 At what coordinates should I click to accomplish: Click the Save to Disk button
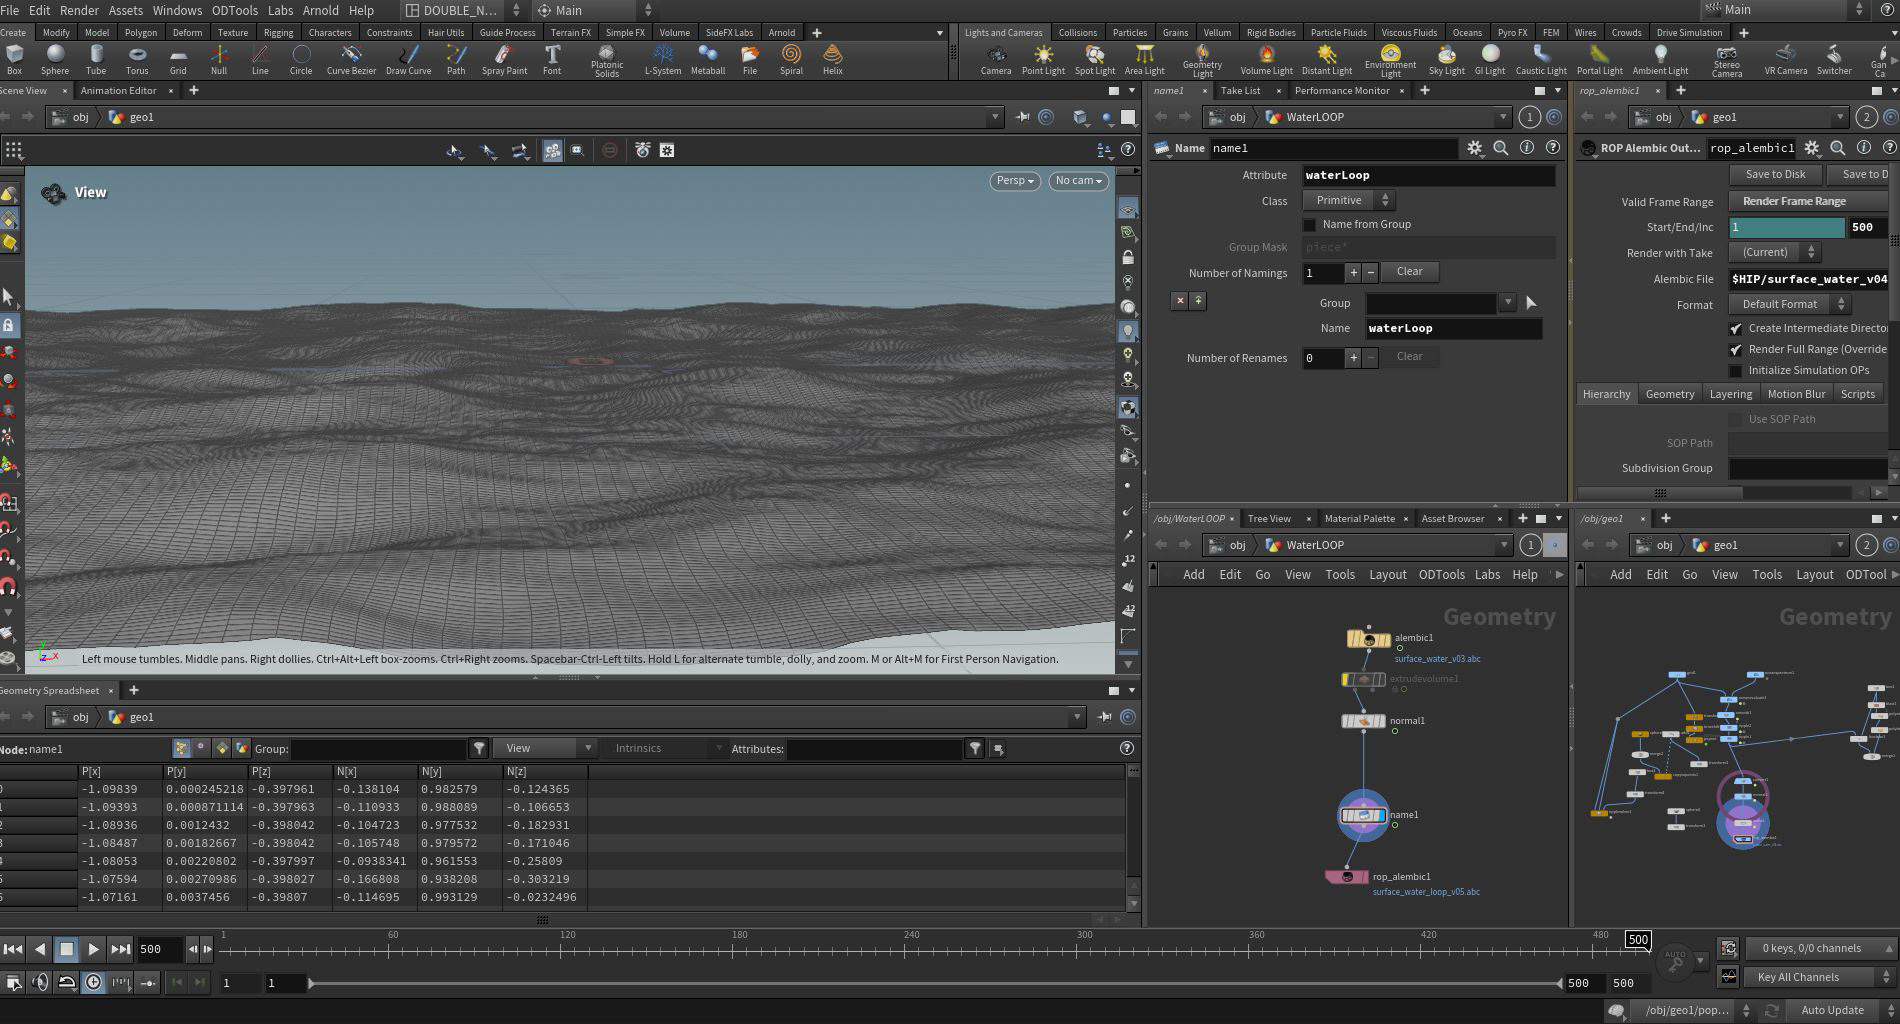click(1775, 174)
